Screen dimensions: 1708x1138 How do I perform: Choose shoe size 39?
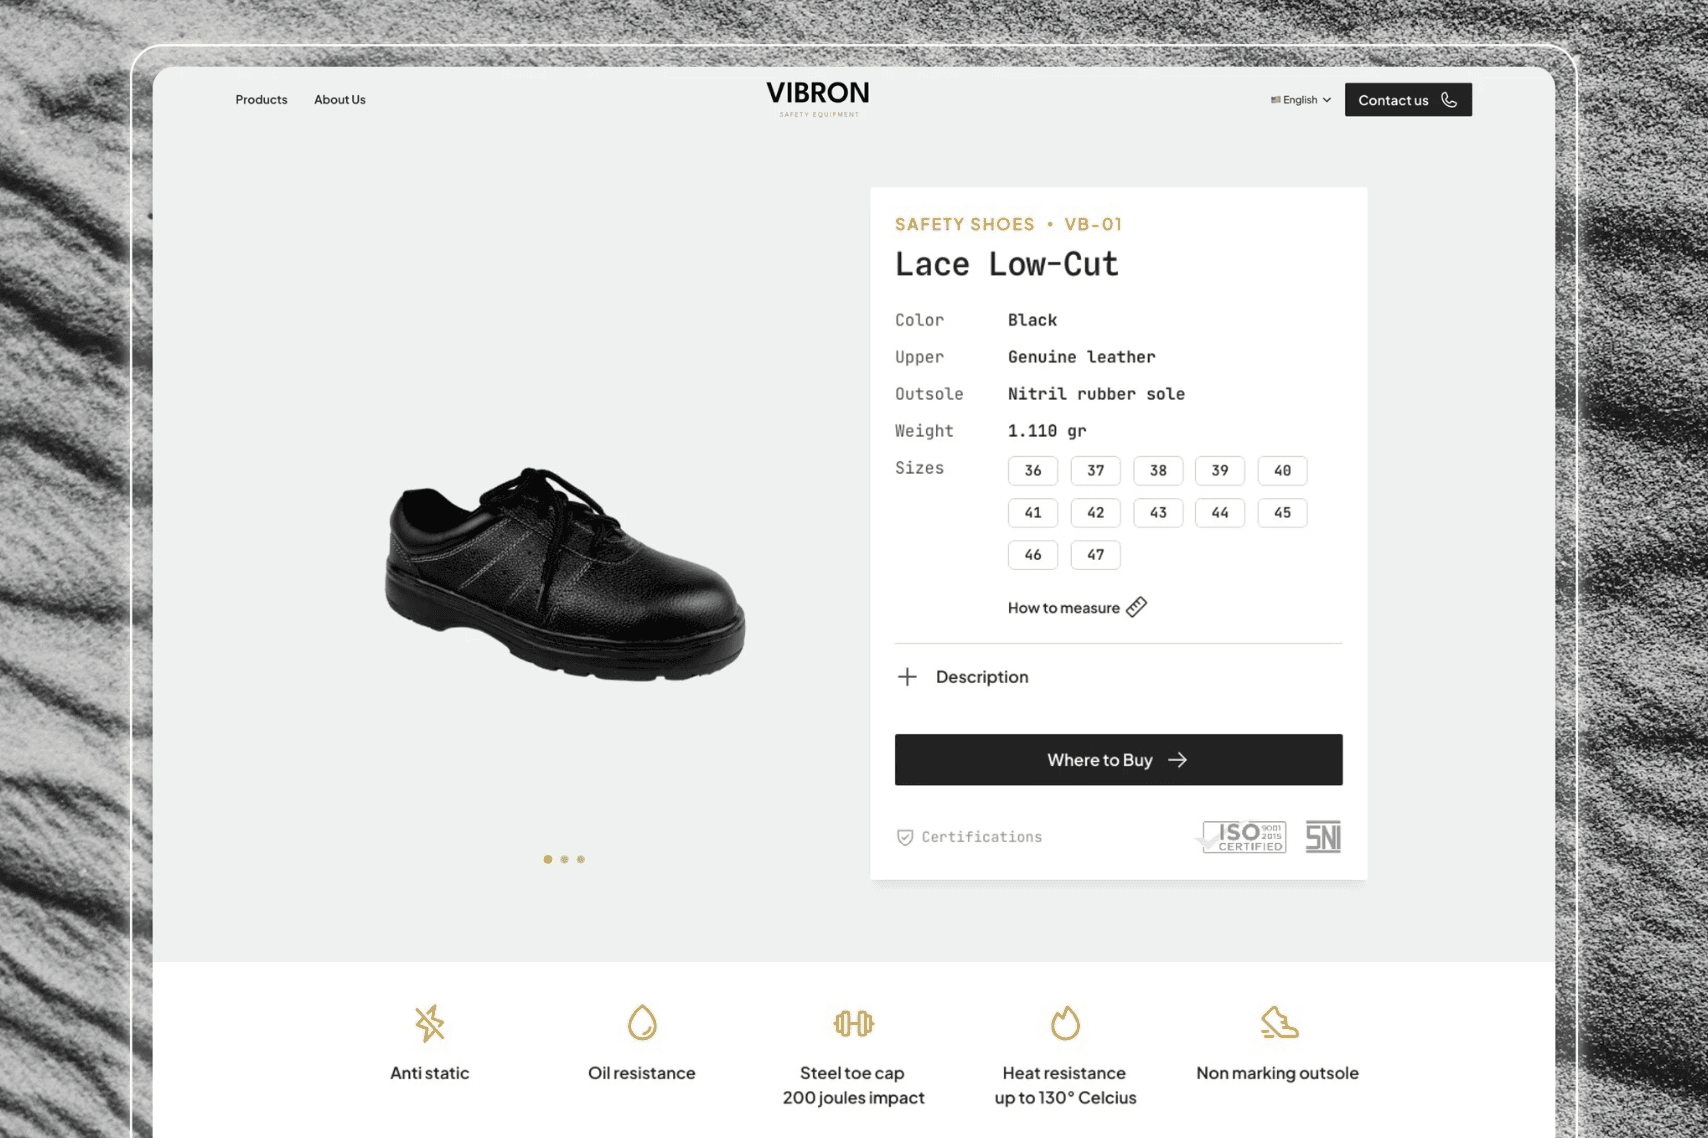[x=1220, y=470]
